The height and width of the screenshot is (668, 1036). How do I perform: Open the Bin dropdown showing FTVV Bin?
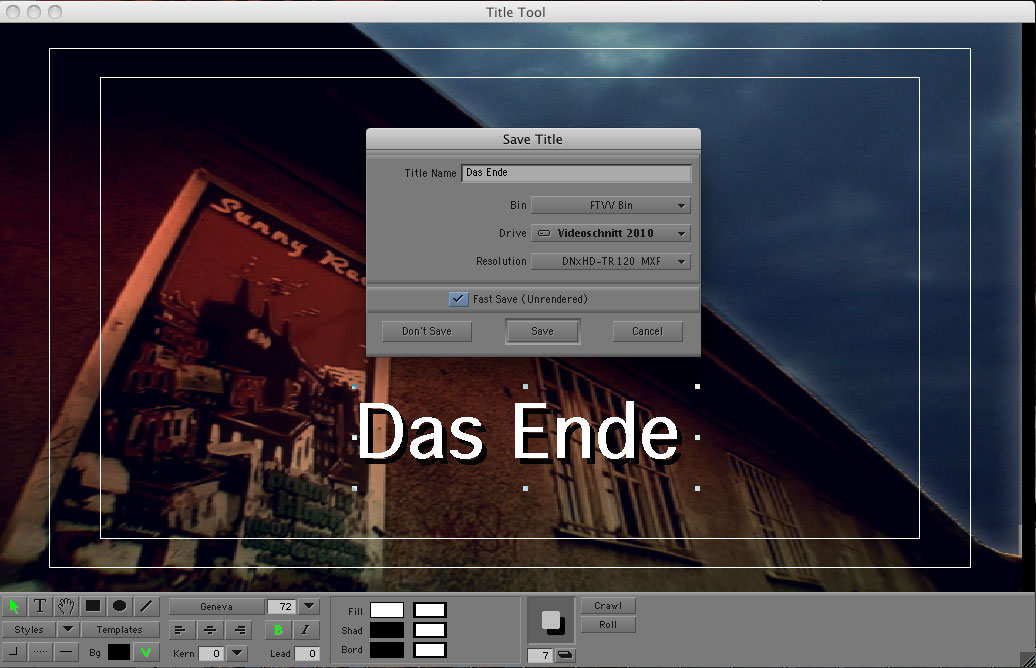tap(610, 205)
